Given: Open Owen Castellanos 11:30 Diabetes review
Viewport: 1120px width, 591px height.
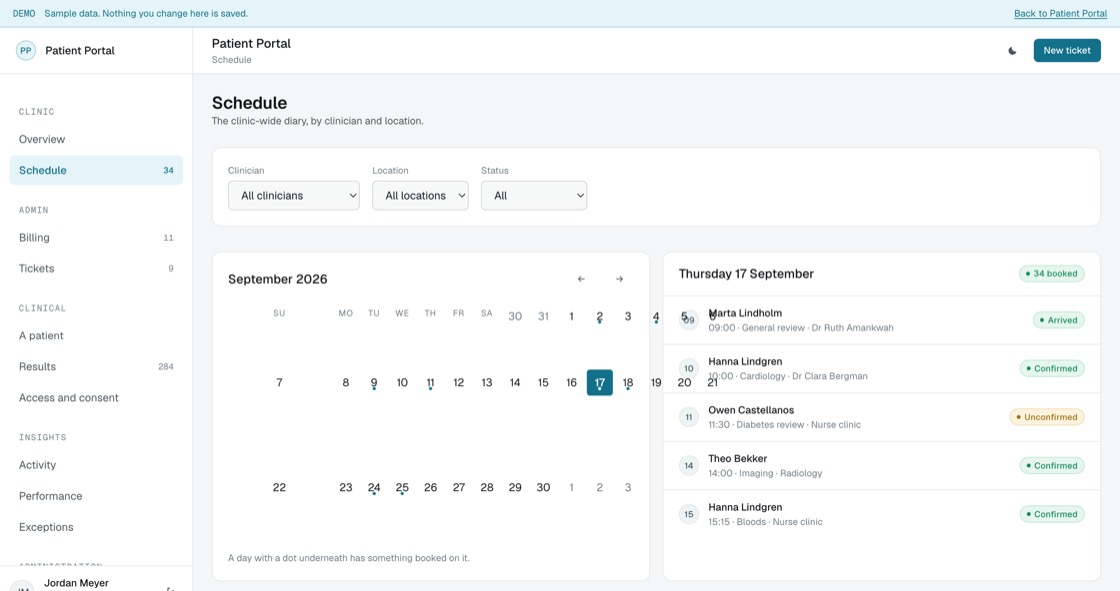Looking at the screenshot, I should click(881, 417).
